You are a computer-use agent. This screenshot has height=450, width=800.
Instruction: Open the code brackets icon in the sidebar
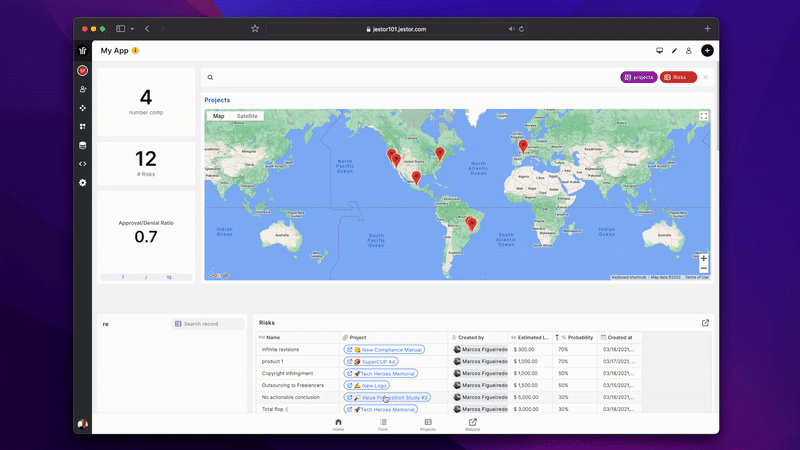pos(83,164)
